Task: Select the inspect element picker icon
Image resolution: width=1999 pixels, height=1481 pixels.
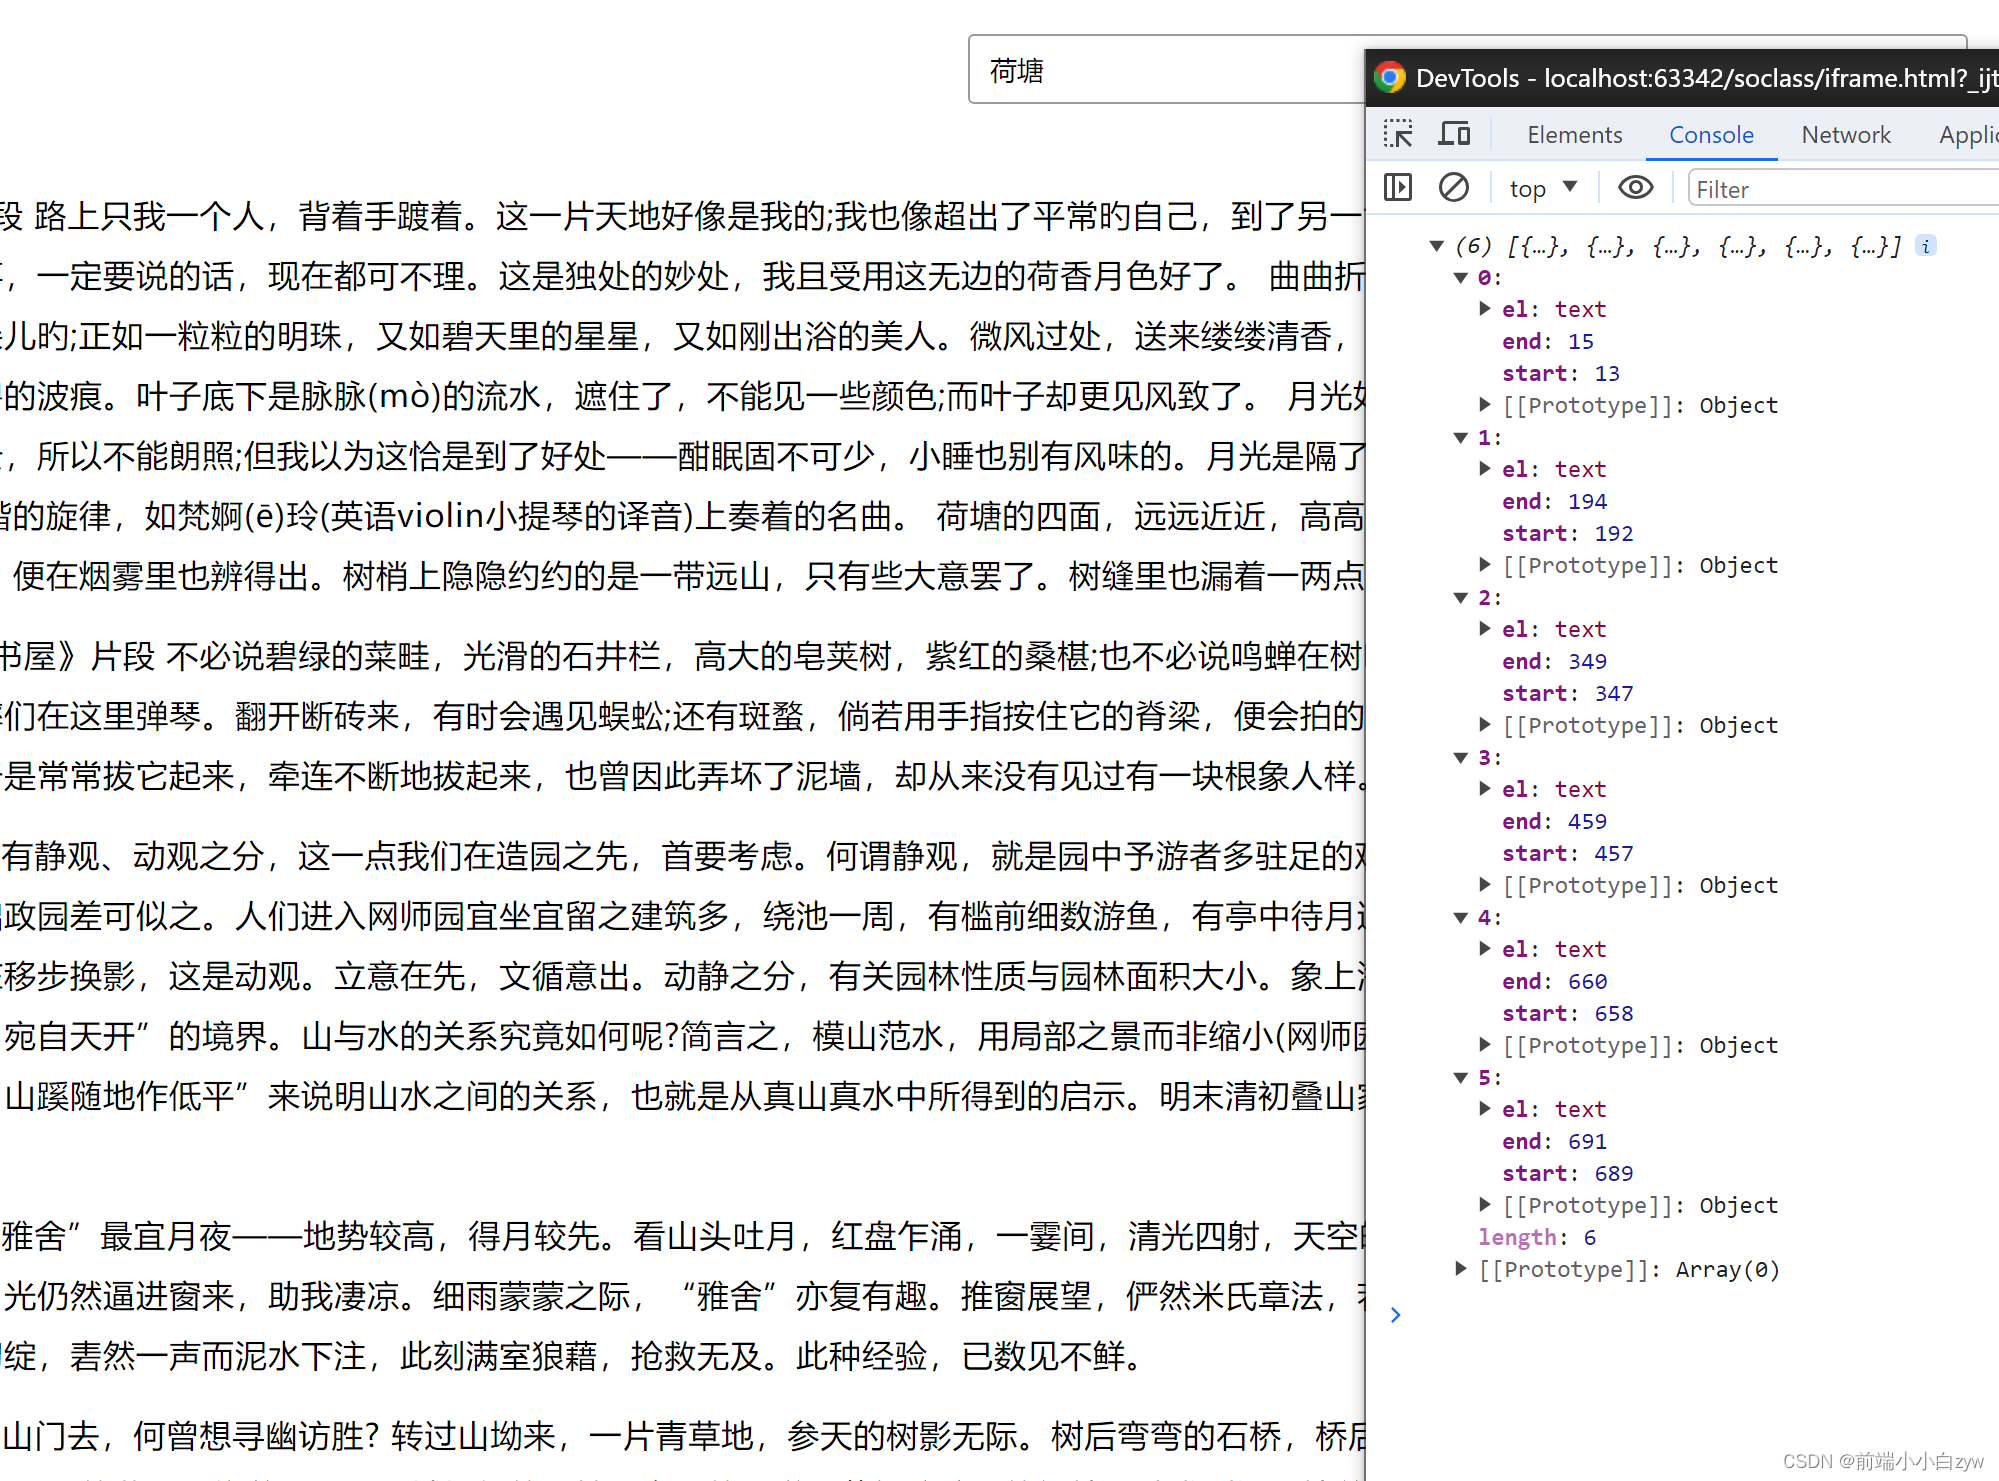Action: (1398, 134)
